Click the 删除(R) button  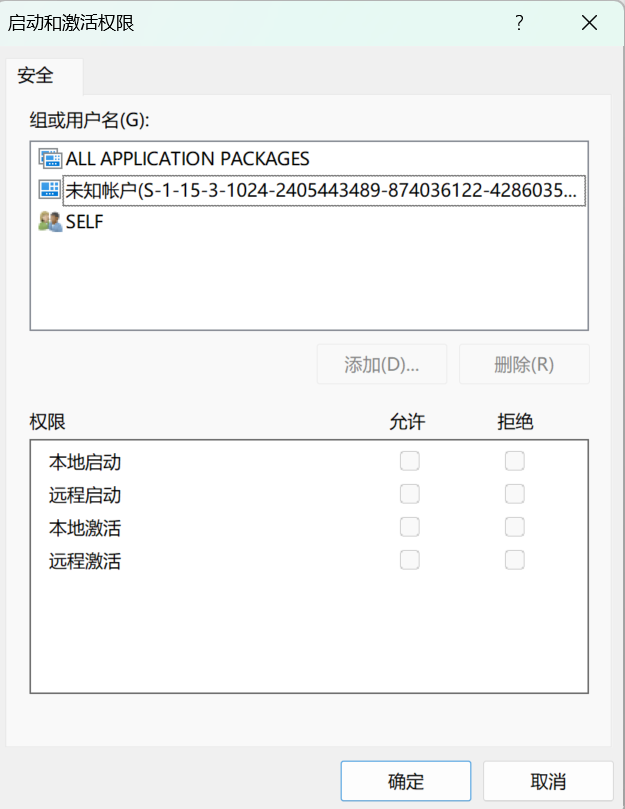pyautogui.click(x=524, y=363)
